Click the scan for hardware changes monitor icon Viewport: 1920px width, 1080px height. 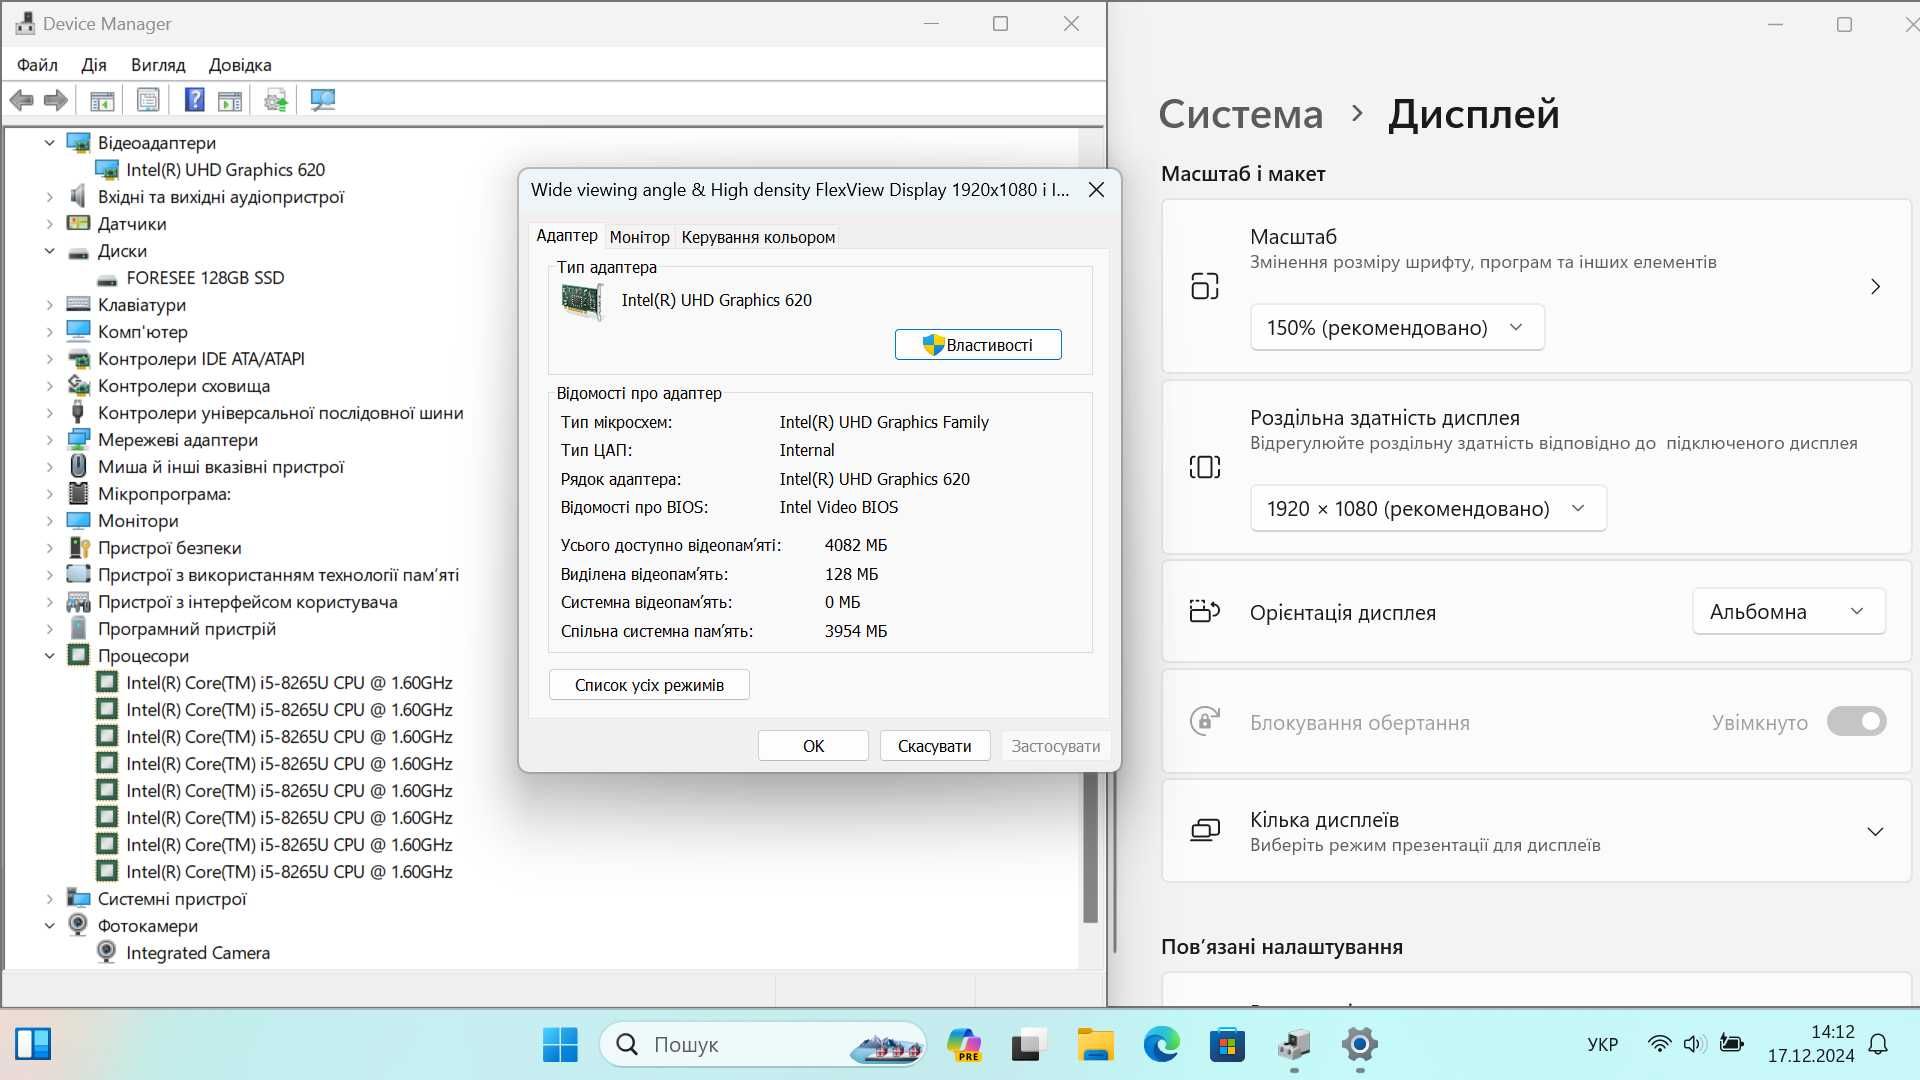point(323,100)
